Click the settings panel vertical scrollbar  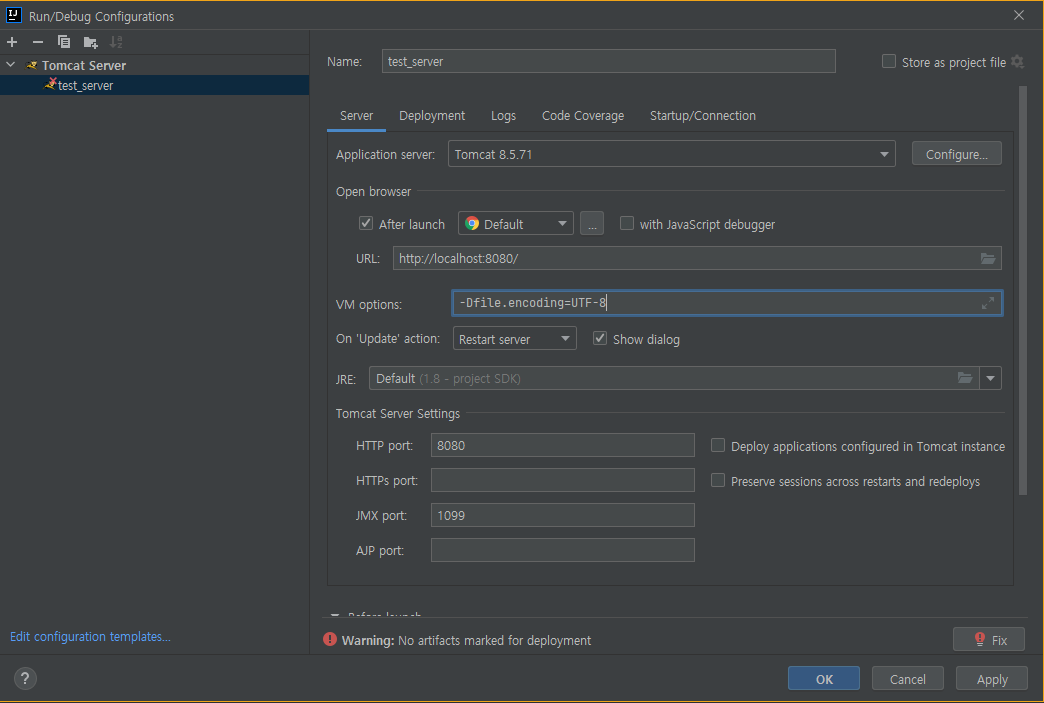(1023, 290)
